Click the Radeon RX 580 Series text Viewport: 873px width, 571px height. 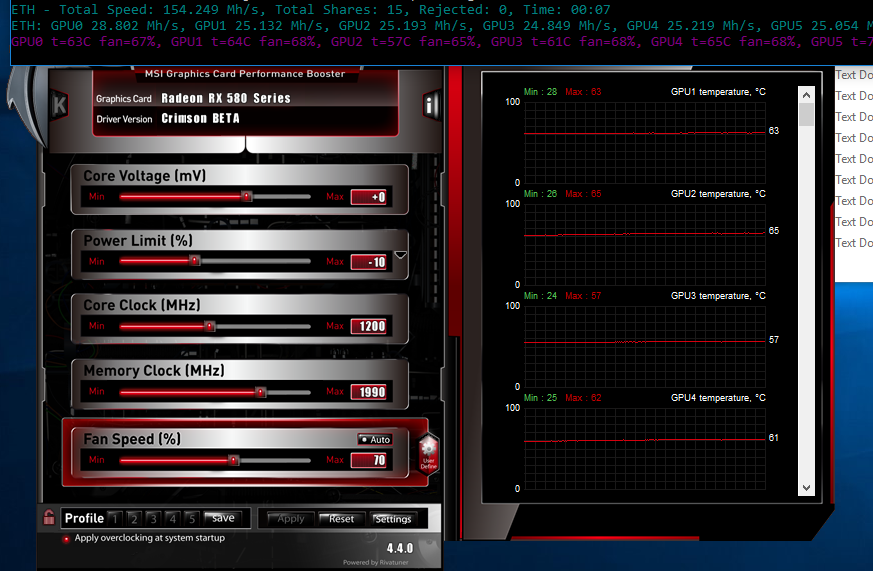[x=225, y=99]
